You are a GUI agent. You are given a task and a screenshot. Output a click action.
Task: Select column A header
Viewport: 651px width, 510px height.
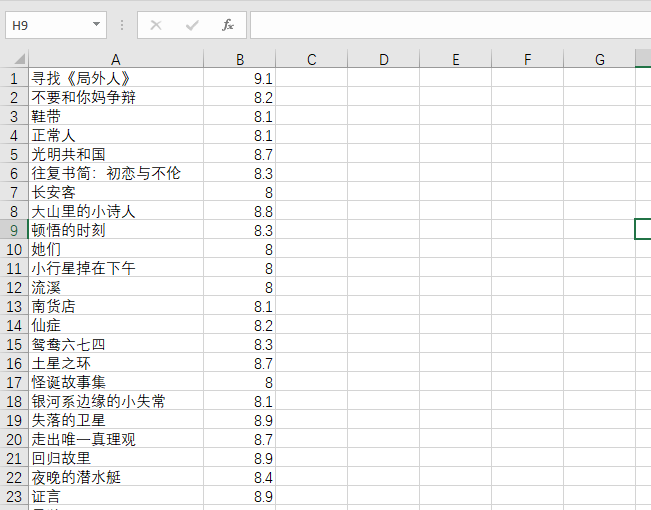click(116, 59)
